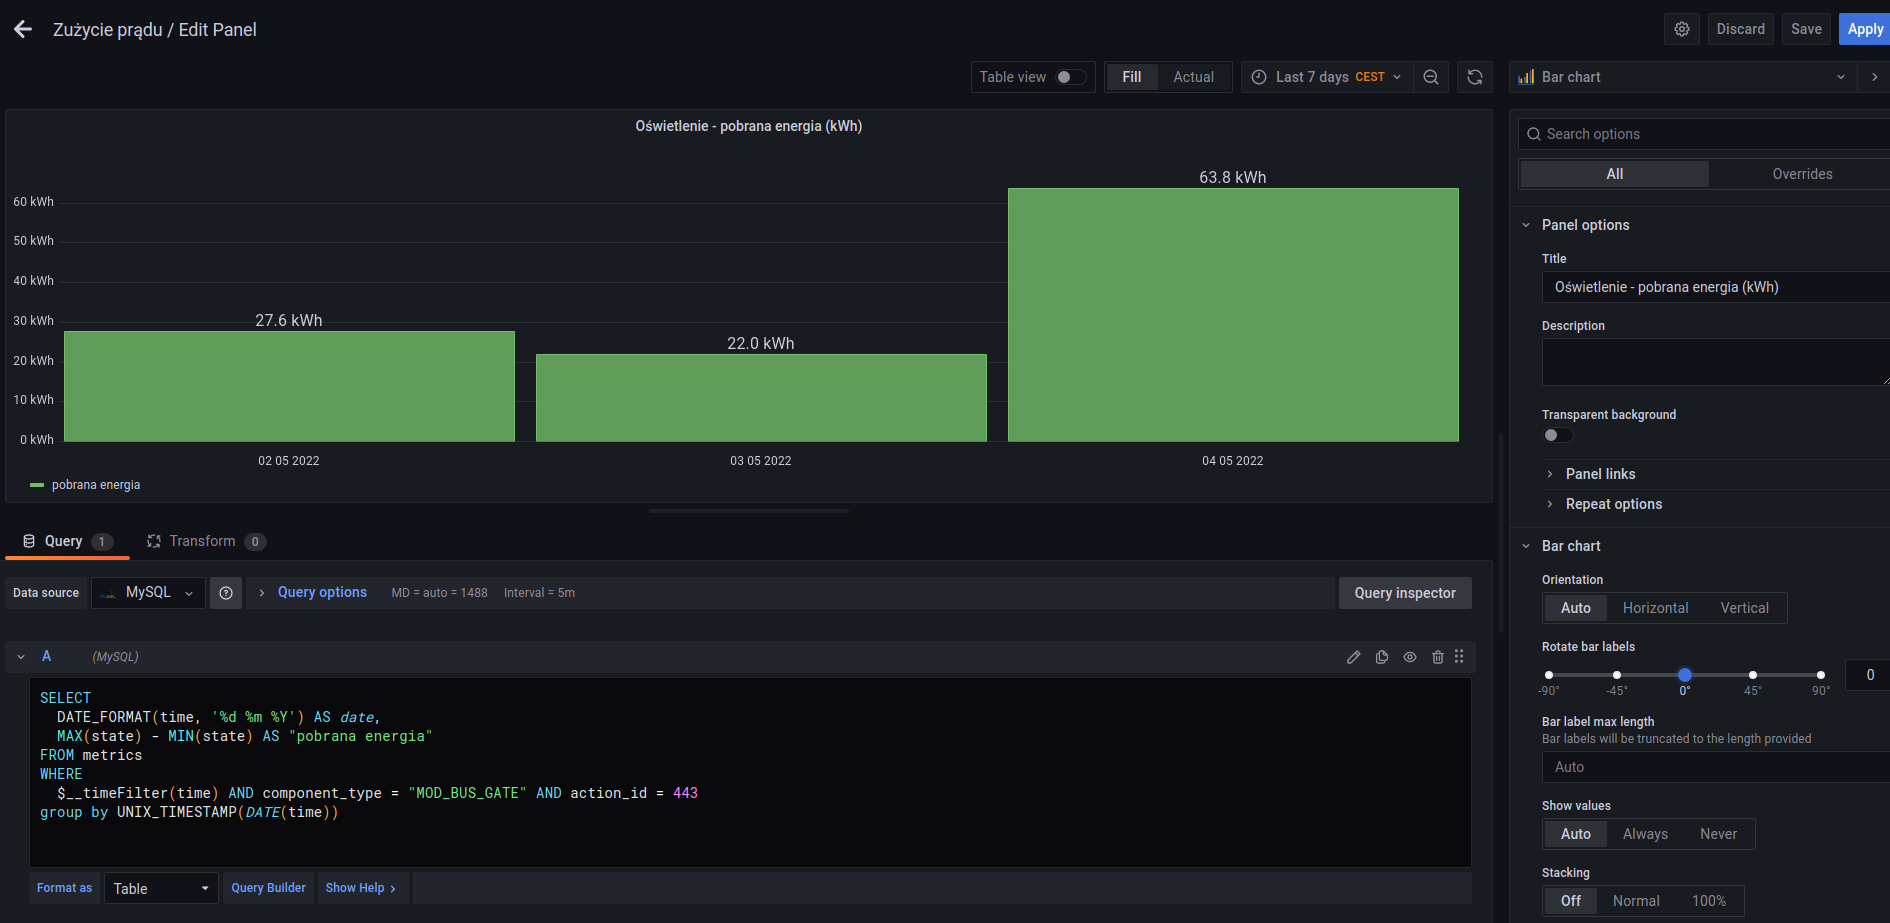The width and height of the screenshot is (1890, 923).
Task: Open MySQL data source dropdown
Action: (x=149, y=593)
